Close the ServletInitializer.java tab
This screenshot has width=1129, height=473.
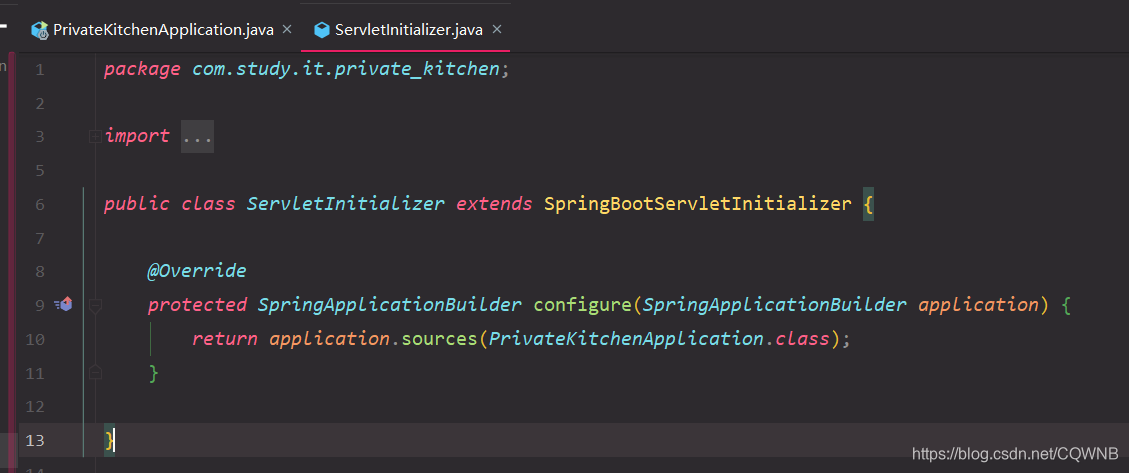496,30
